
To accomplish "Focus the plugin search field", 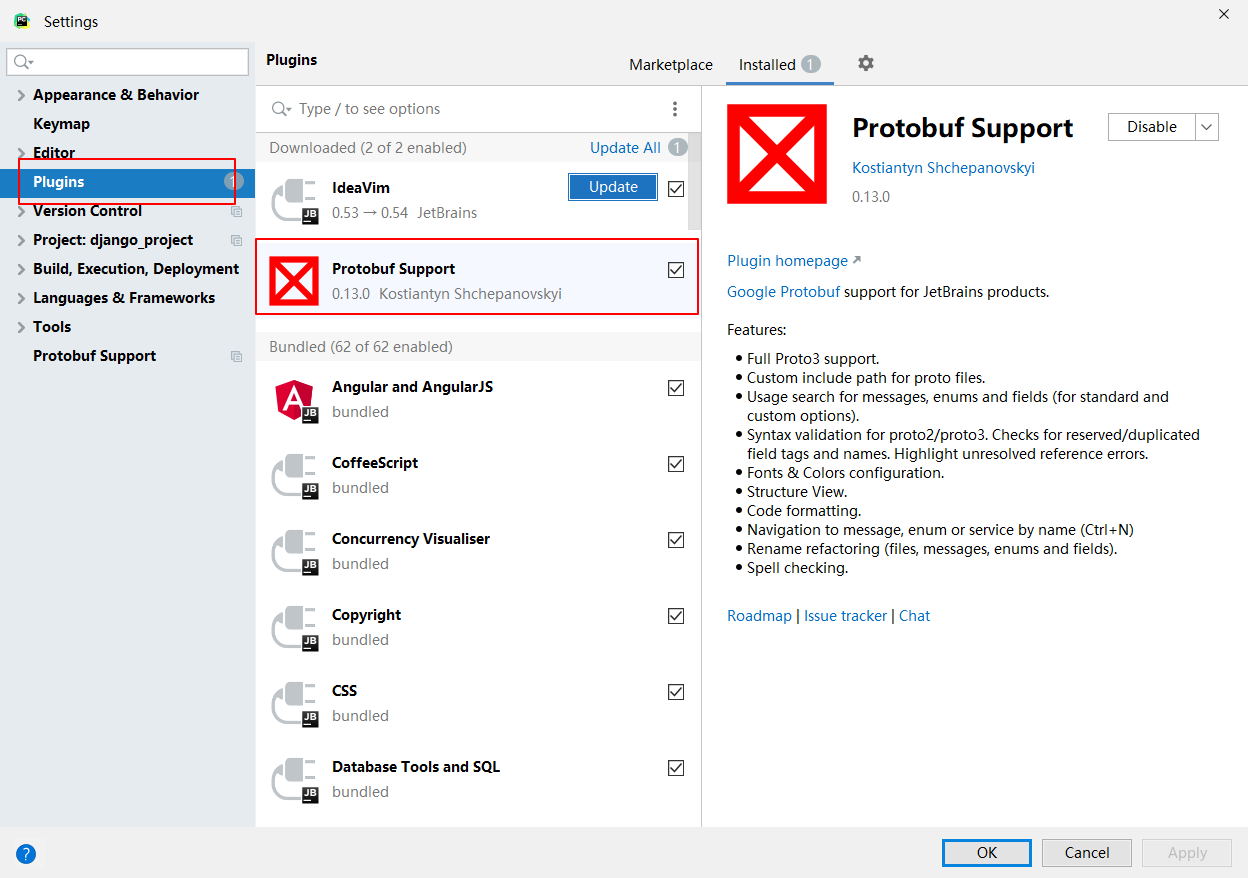I will pos(480,109).
